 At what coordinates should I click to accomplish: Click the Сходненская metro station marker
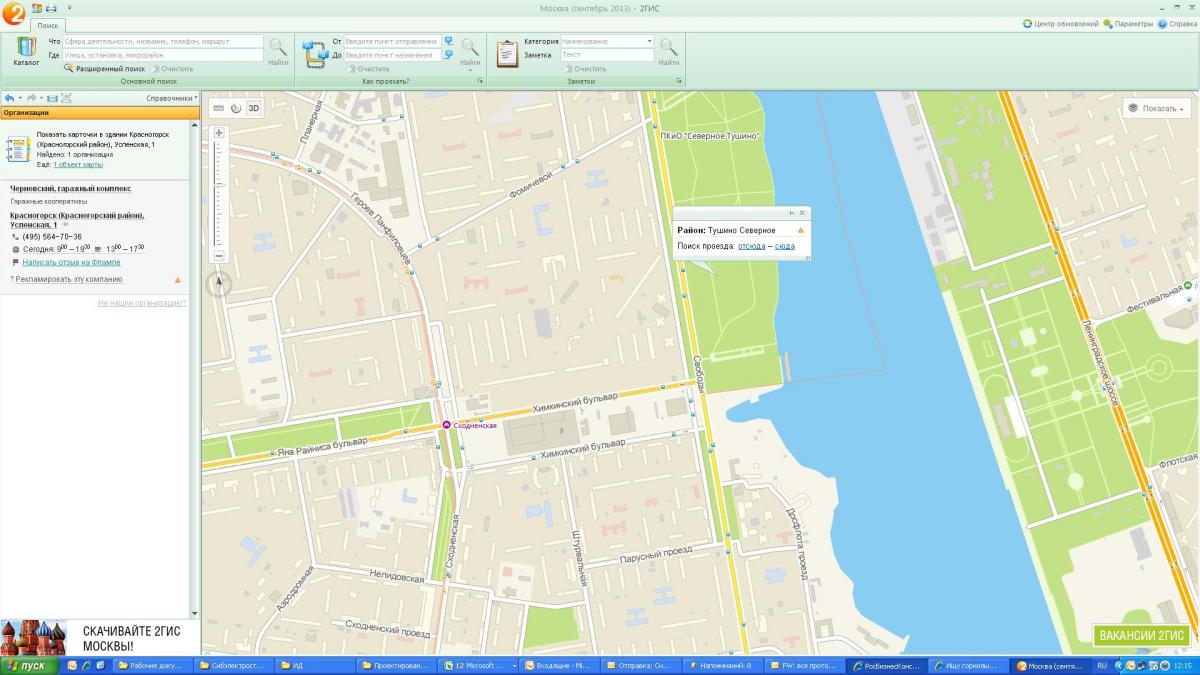(x=446, y=426)
